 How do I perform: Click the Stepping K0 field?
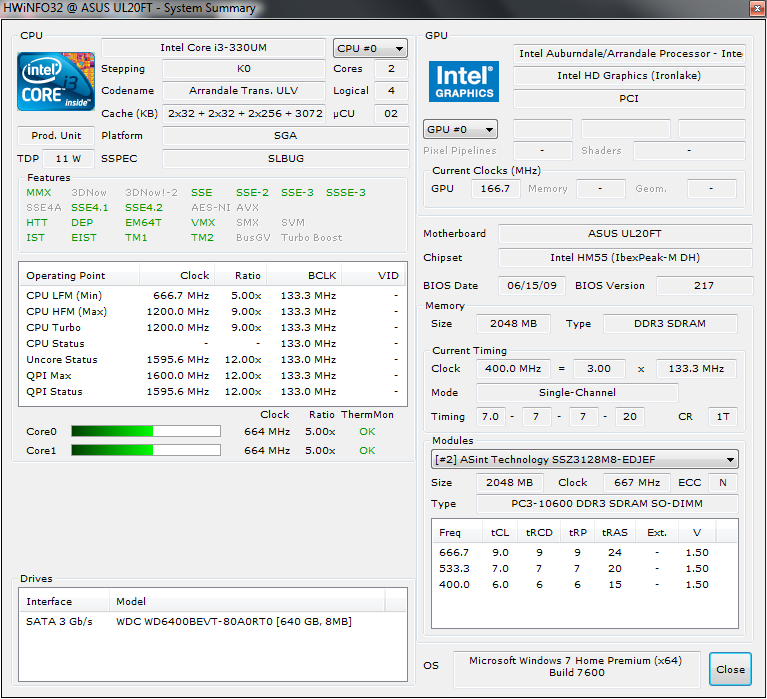[244, 69]
